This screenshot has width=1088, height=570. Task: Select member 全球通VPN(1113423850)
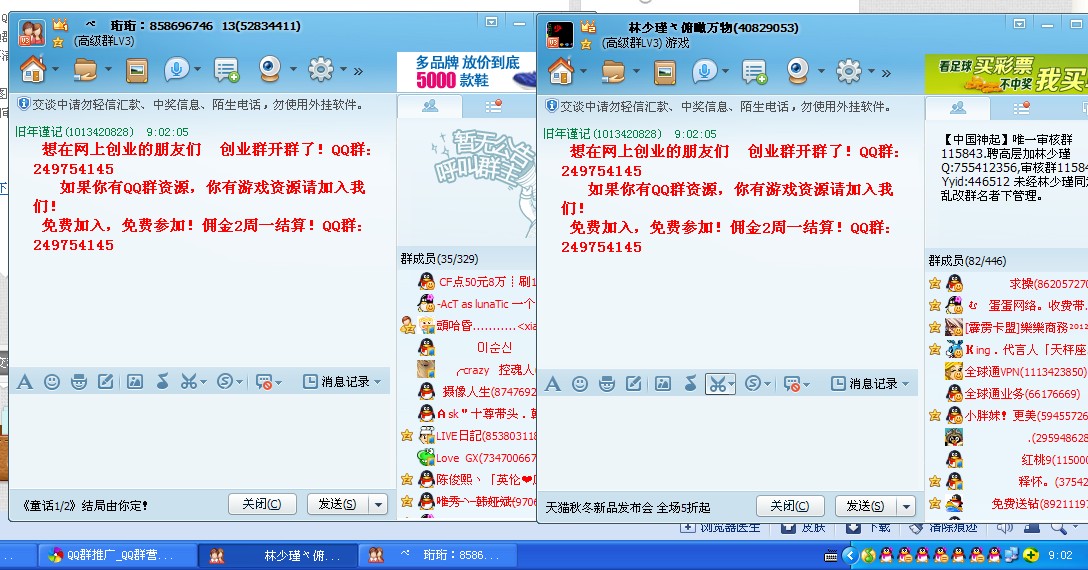1016,372
